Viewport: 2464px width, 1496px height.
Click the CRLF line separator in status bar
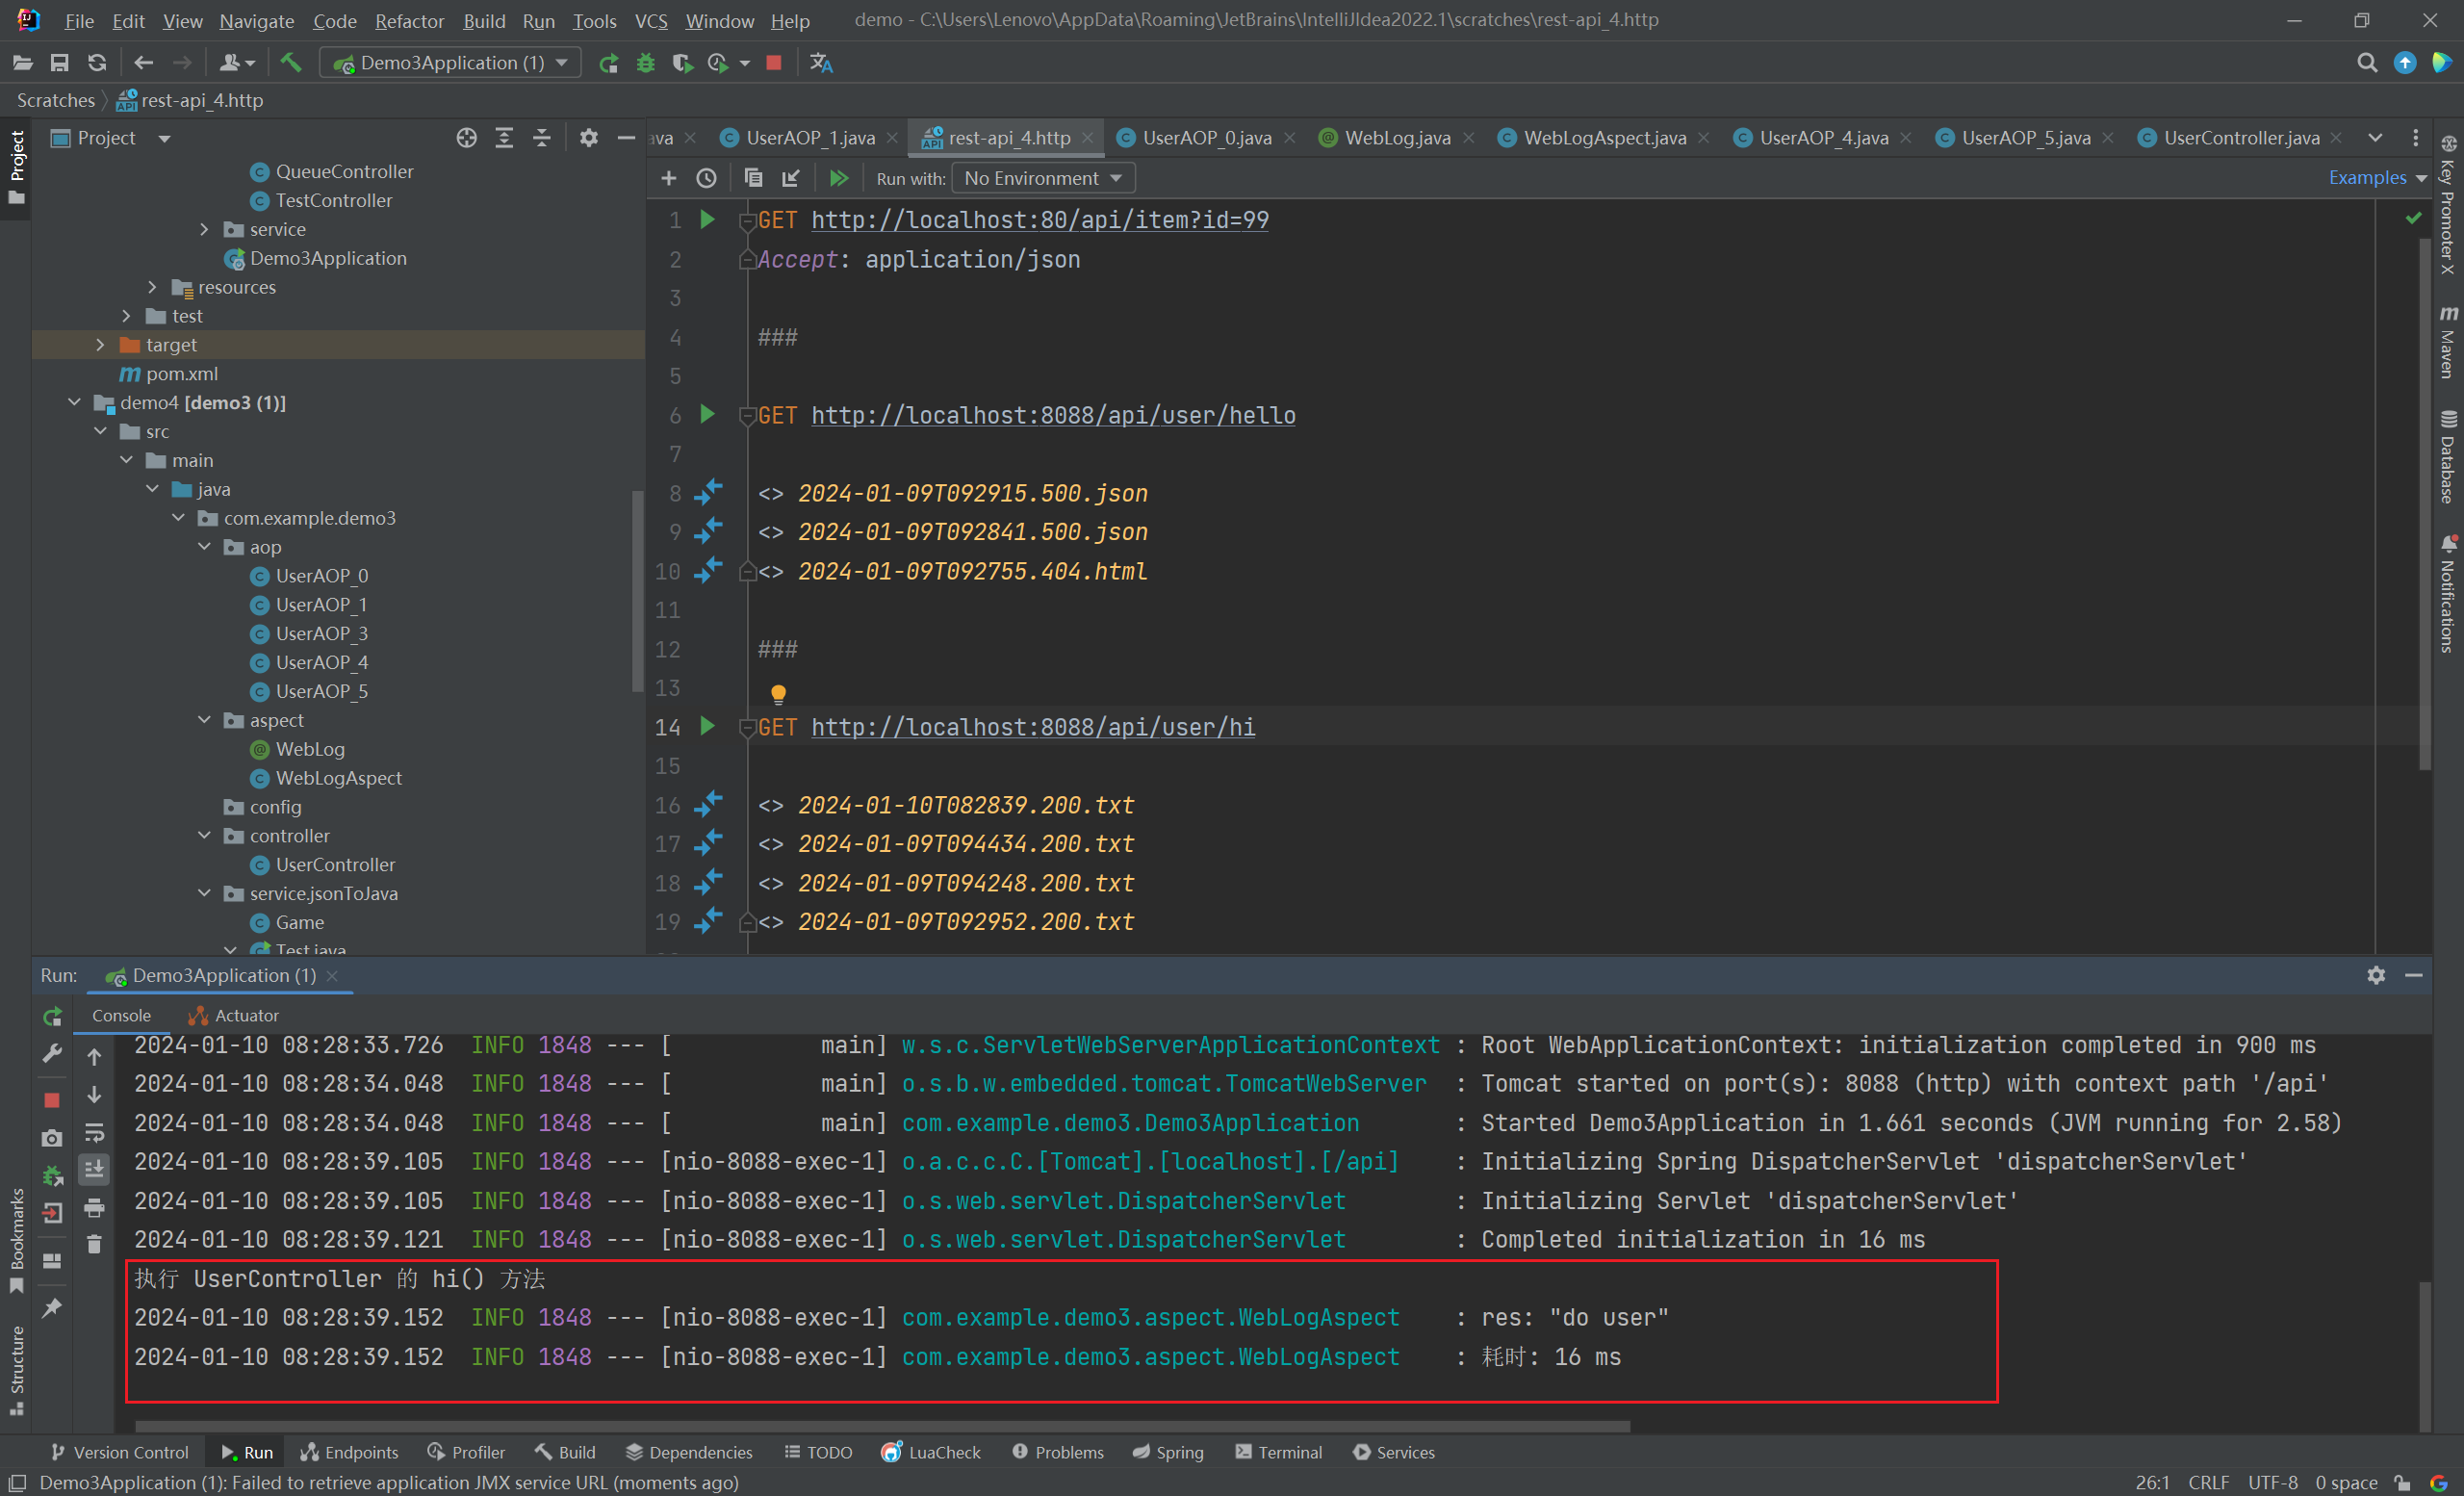2208,1483
